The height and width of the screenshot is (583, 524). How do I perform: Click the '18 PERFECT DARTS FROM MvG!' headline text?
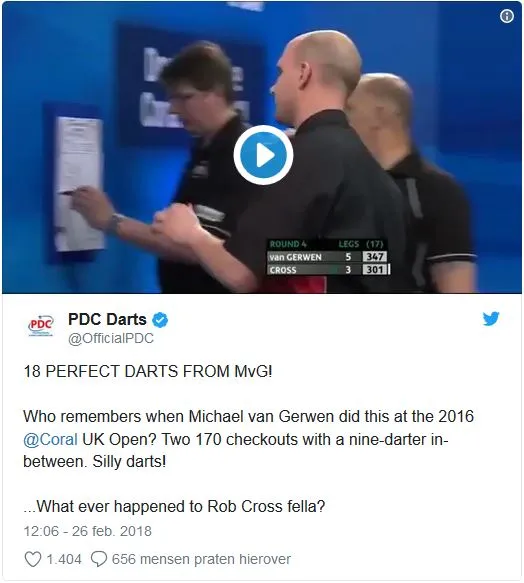[x=148, y=371]
